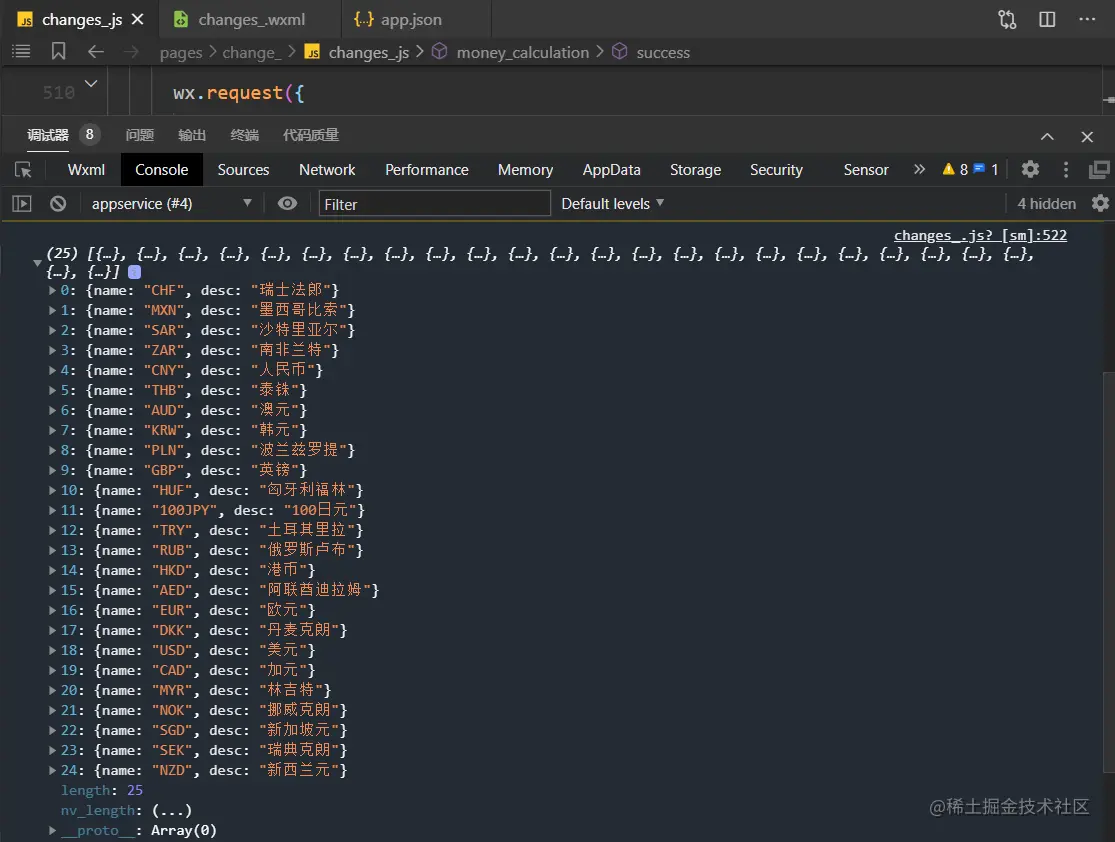1115x842 pixels.
Task: Split the editor with the layout icon
Action: (1047, 19)
